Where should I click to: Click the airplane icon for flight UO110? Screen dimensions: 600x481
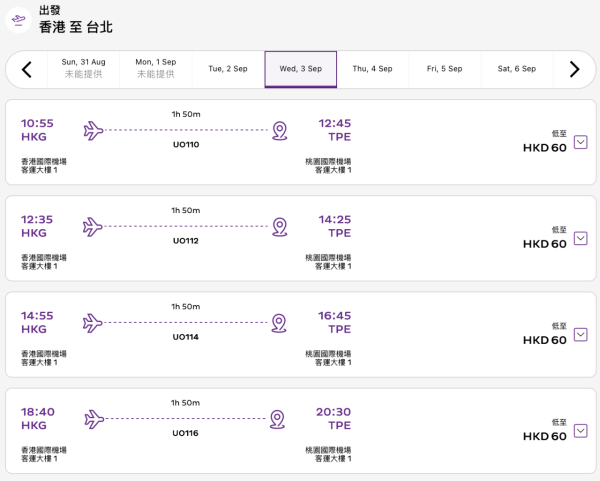click(x=93, y=130)
